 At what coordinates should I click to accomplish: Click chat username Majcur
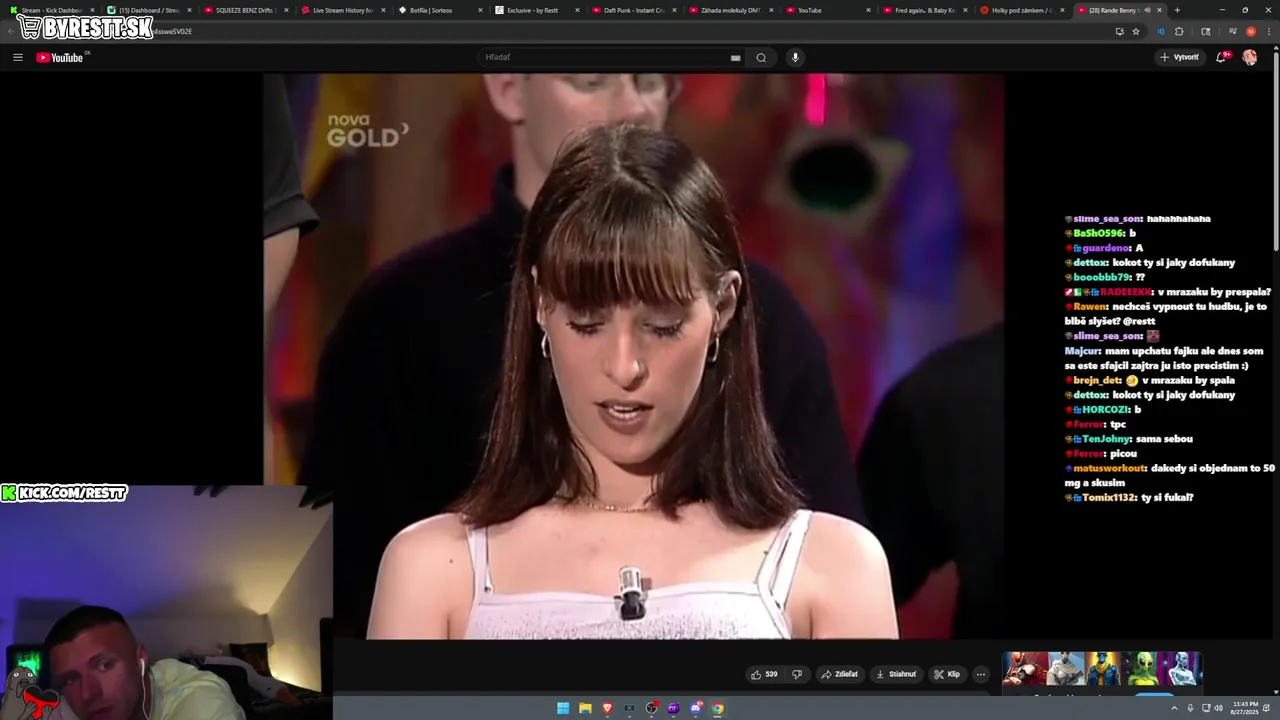tap(1082, 351)
